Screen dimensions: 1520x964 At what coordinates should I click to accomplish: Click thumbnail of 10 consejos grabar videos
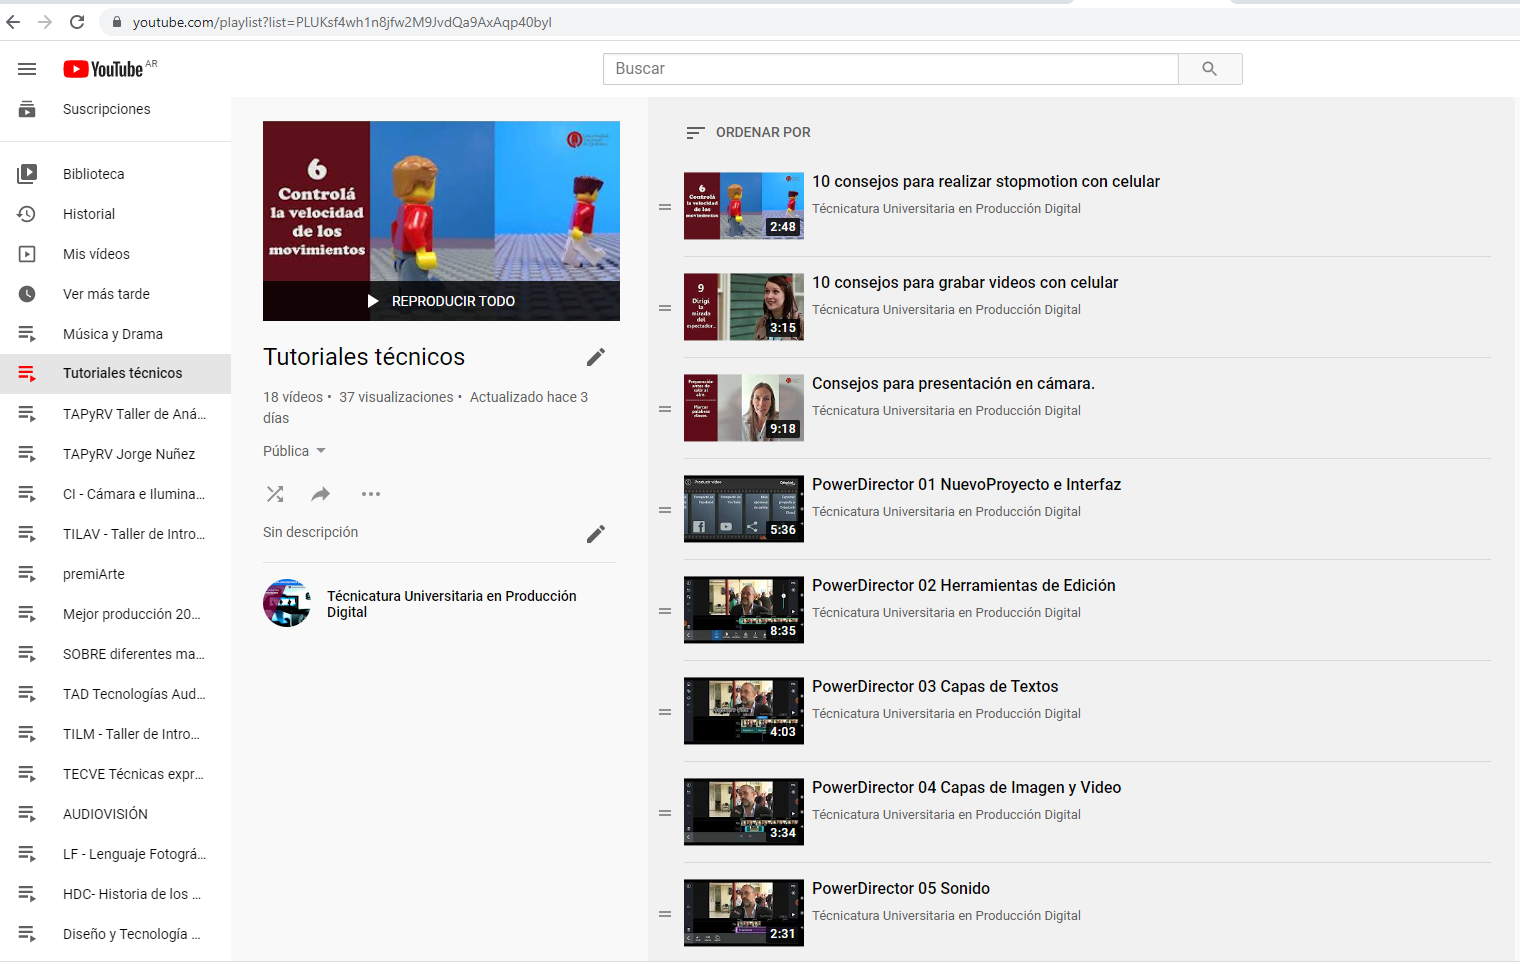(x=743, y=307)
